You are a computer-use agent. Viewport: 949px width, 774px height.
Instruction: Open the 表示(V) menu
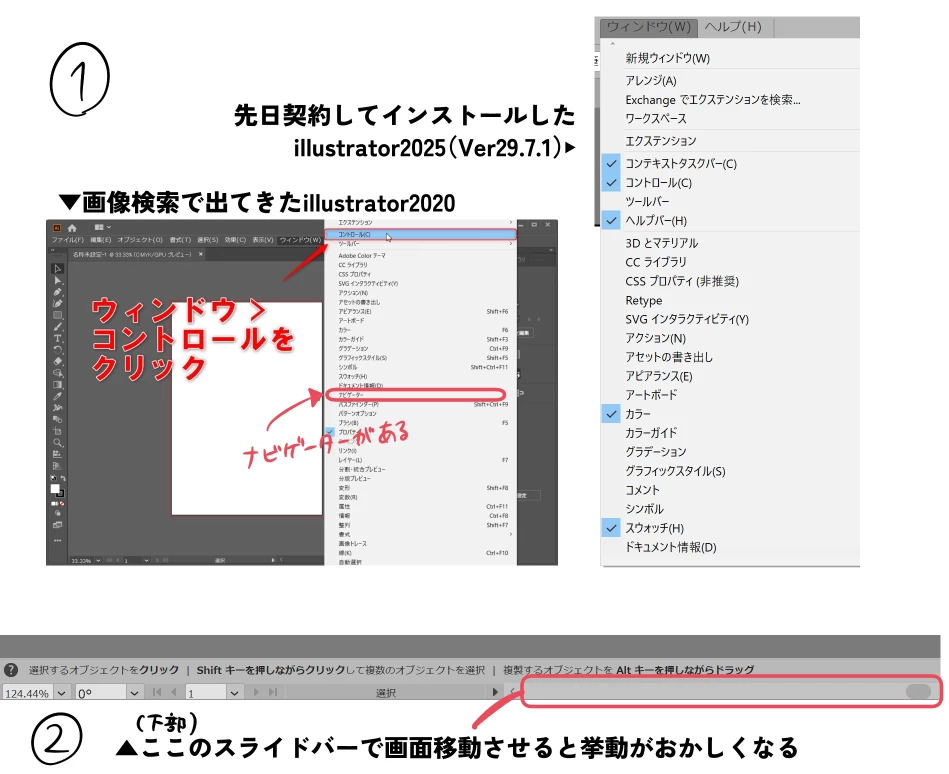263,240
